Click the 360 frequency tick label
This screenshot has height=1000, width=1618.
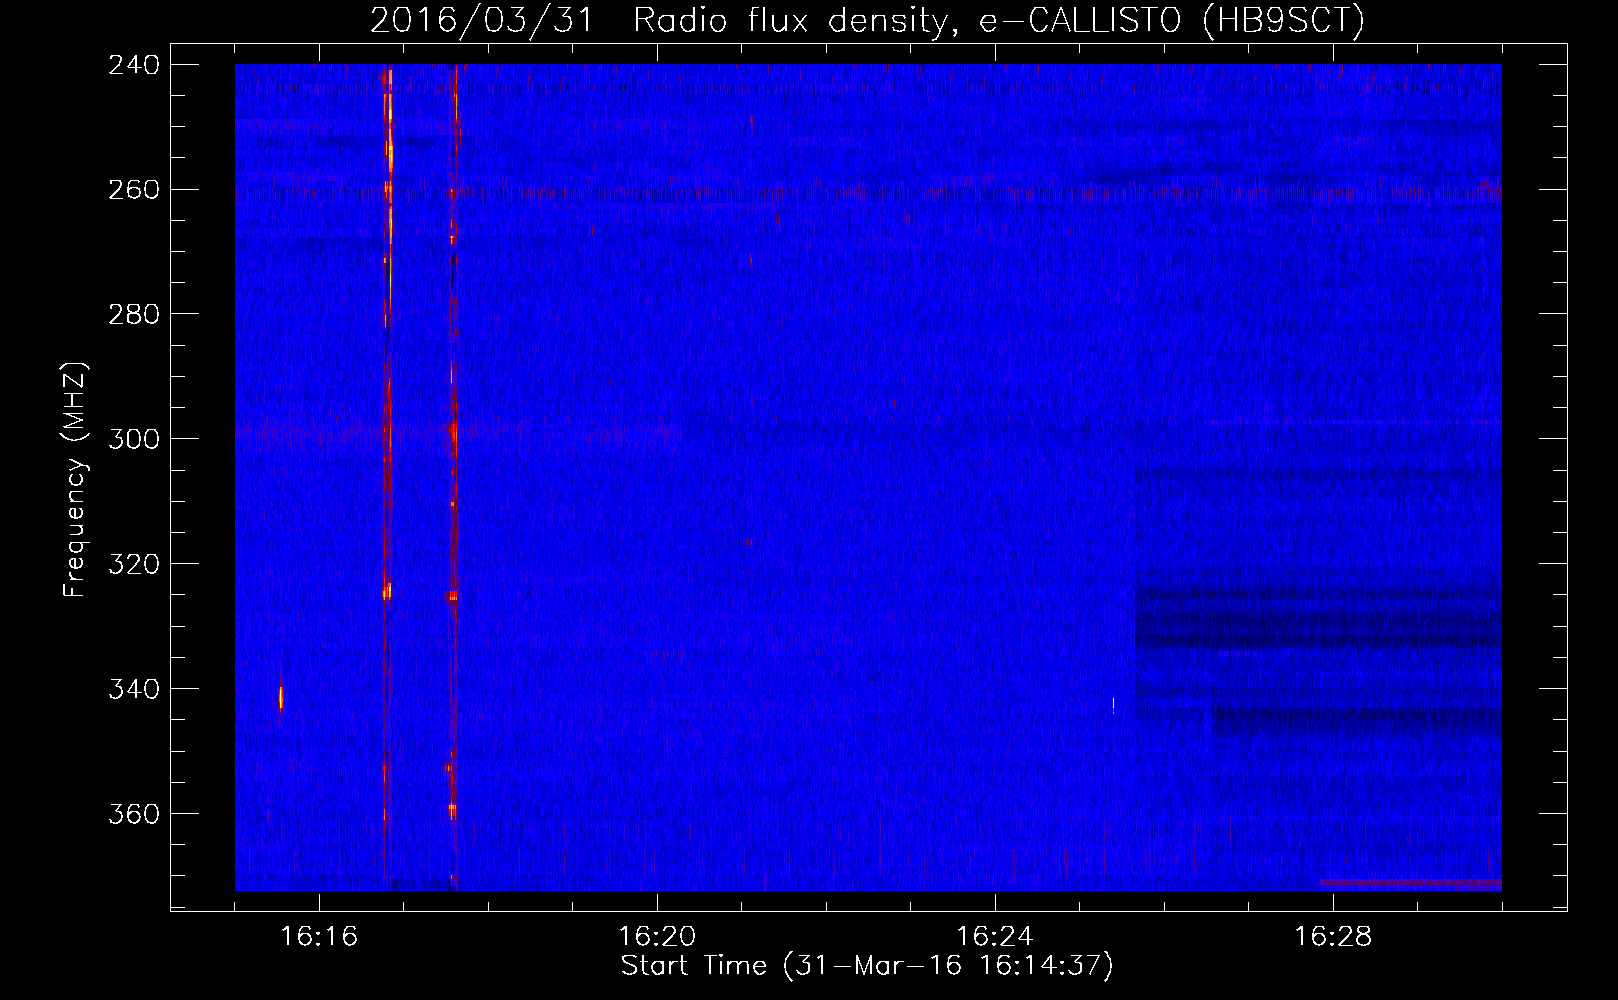click(134, 815)
